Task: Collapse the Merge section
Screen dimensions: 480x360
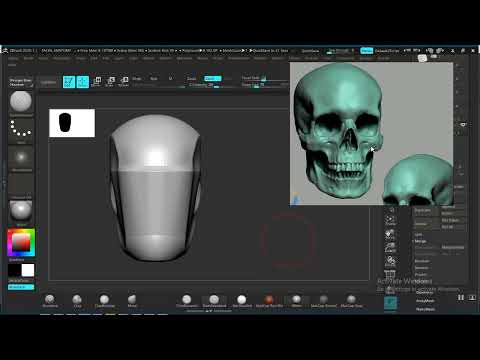Action: coord(421,241)
